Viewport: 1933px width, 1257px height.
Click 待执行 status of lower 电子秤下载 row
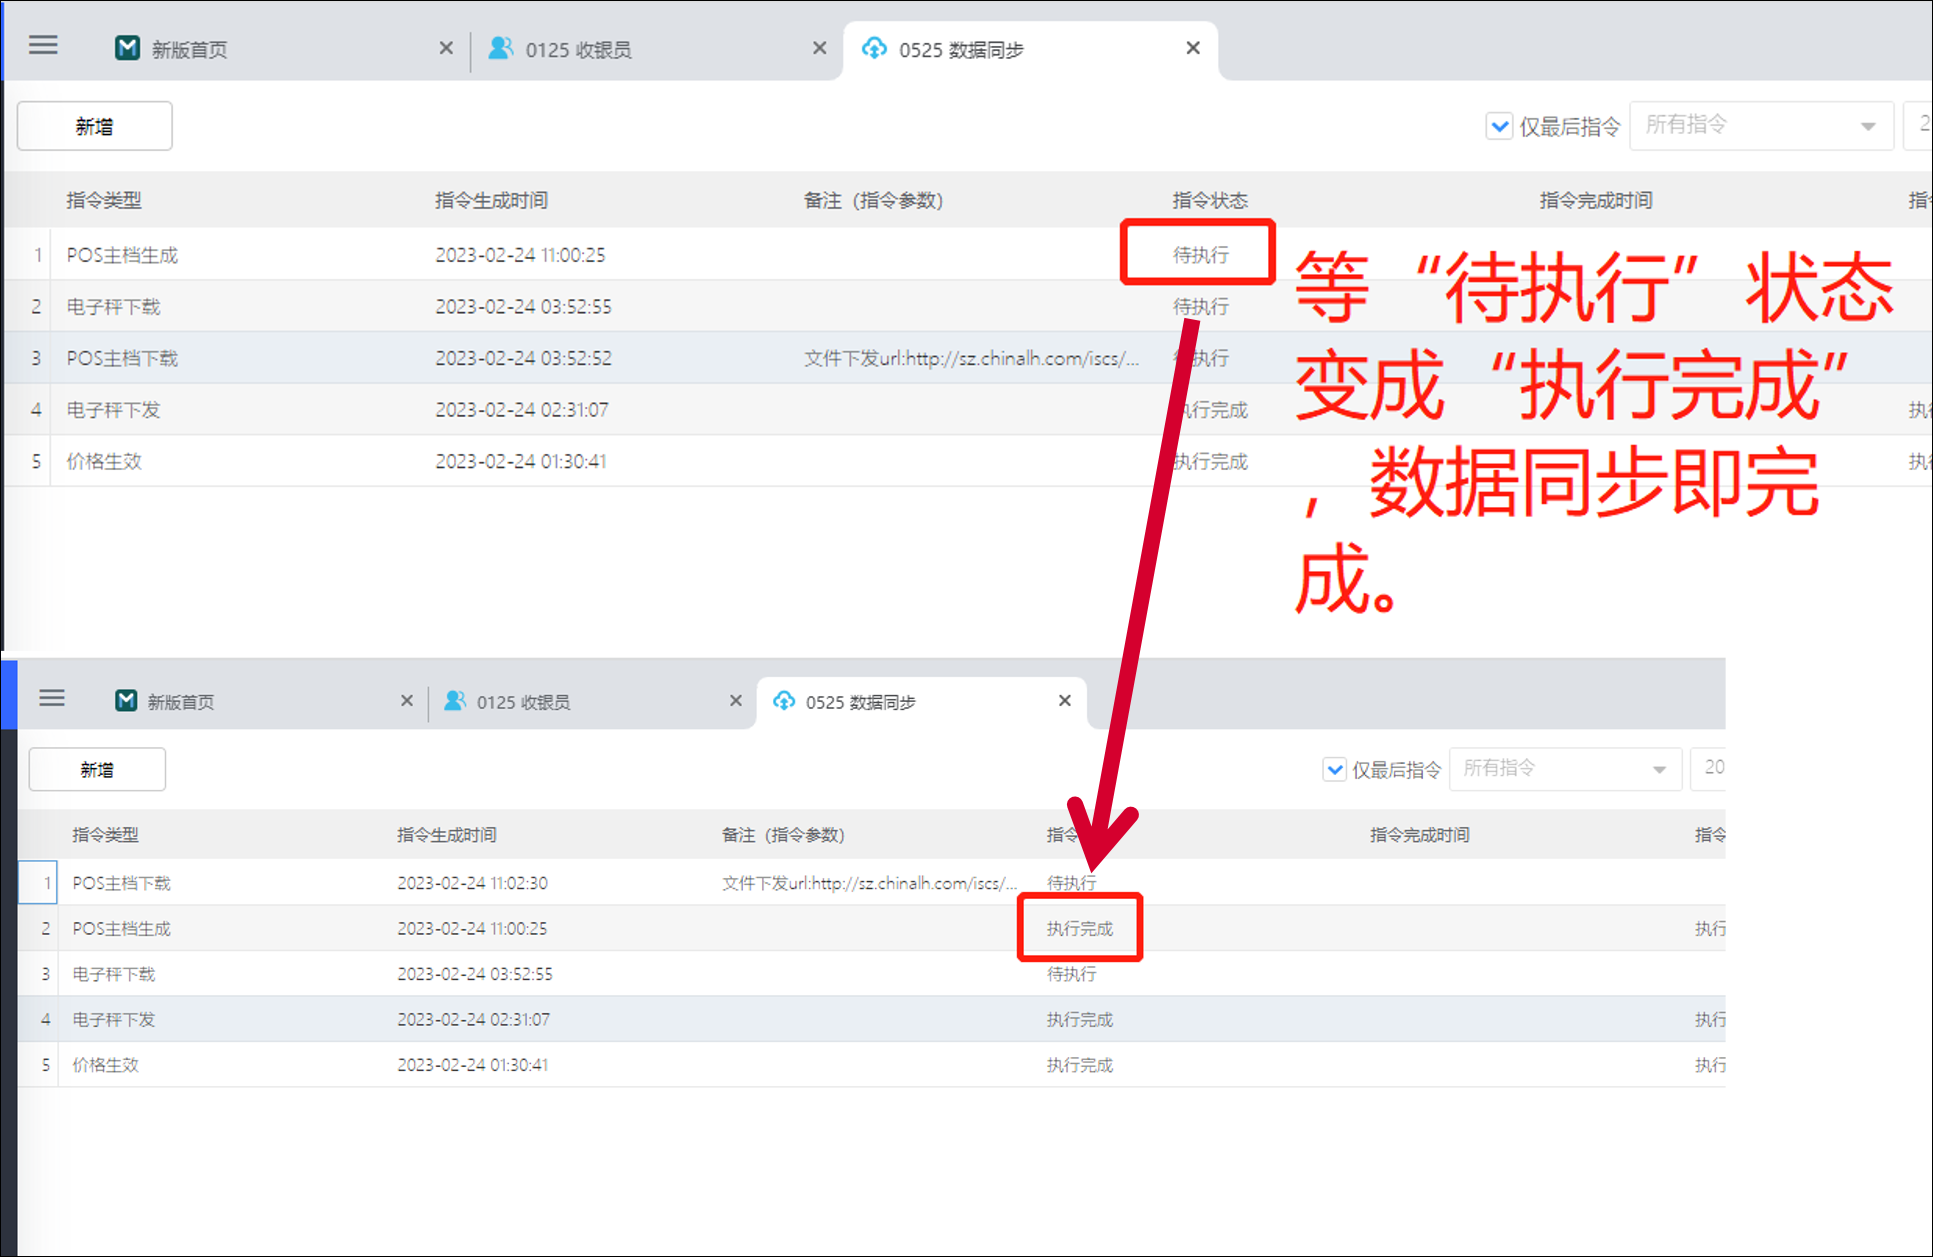pos(1072,974)
